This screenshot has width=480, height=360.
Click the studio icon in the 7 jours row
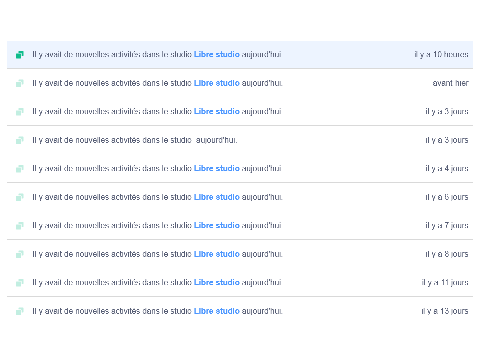point(20,226)
